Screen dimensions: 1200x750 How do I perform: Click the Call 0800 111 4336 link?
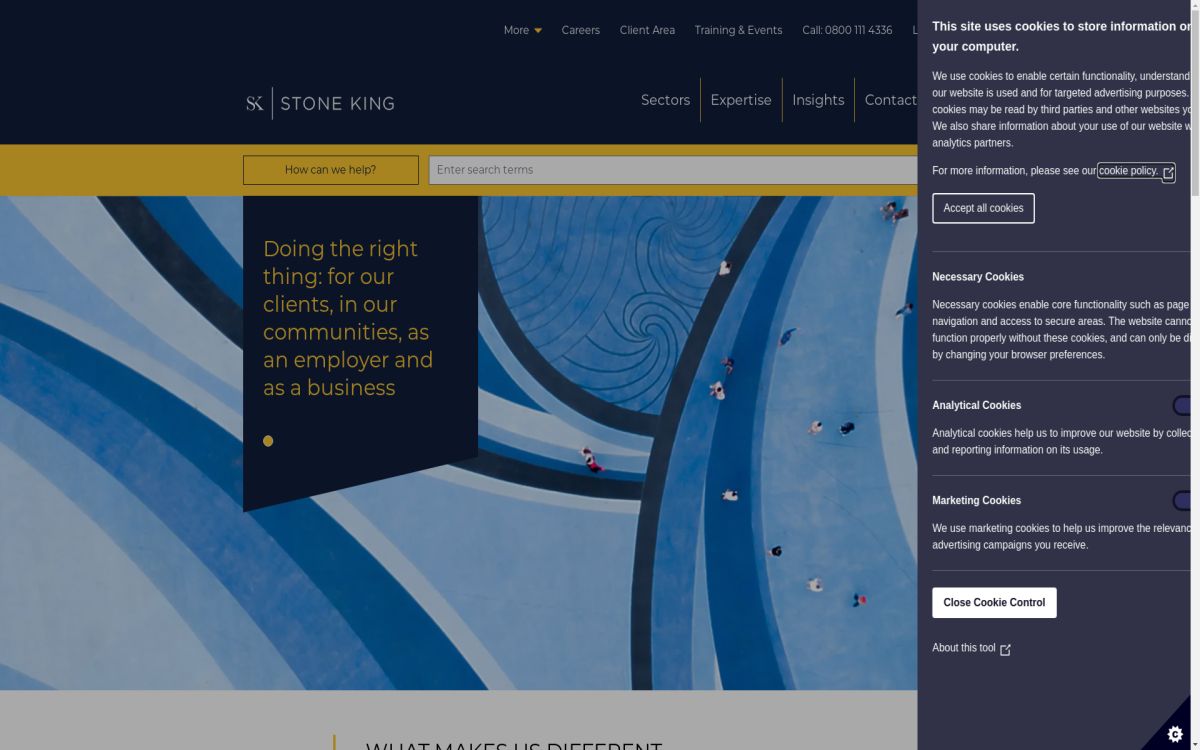[847, 30]
